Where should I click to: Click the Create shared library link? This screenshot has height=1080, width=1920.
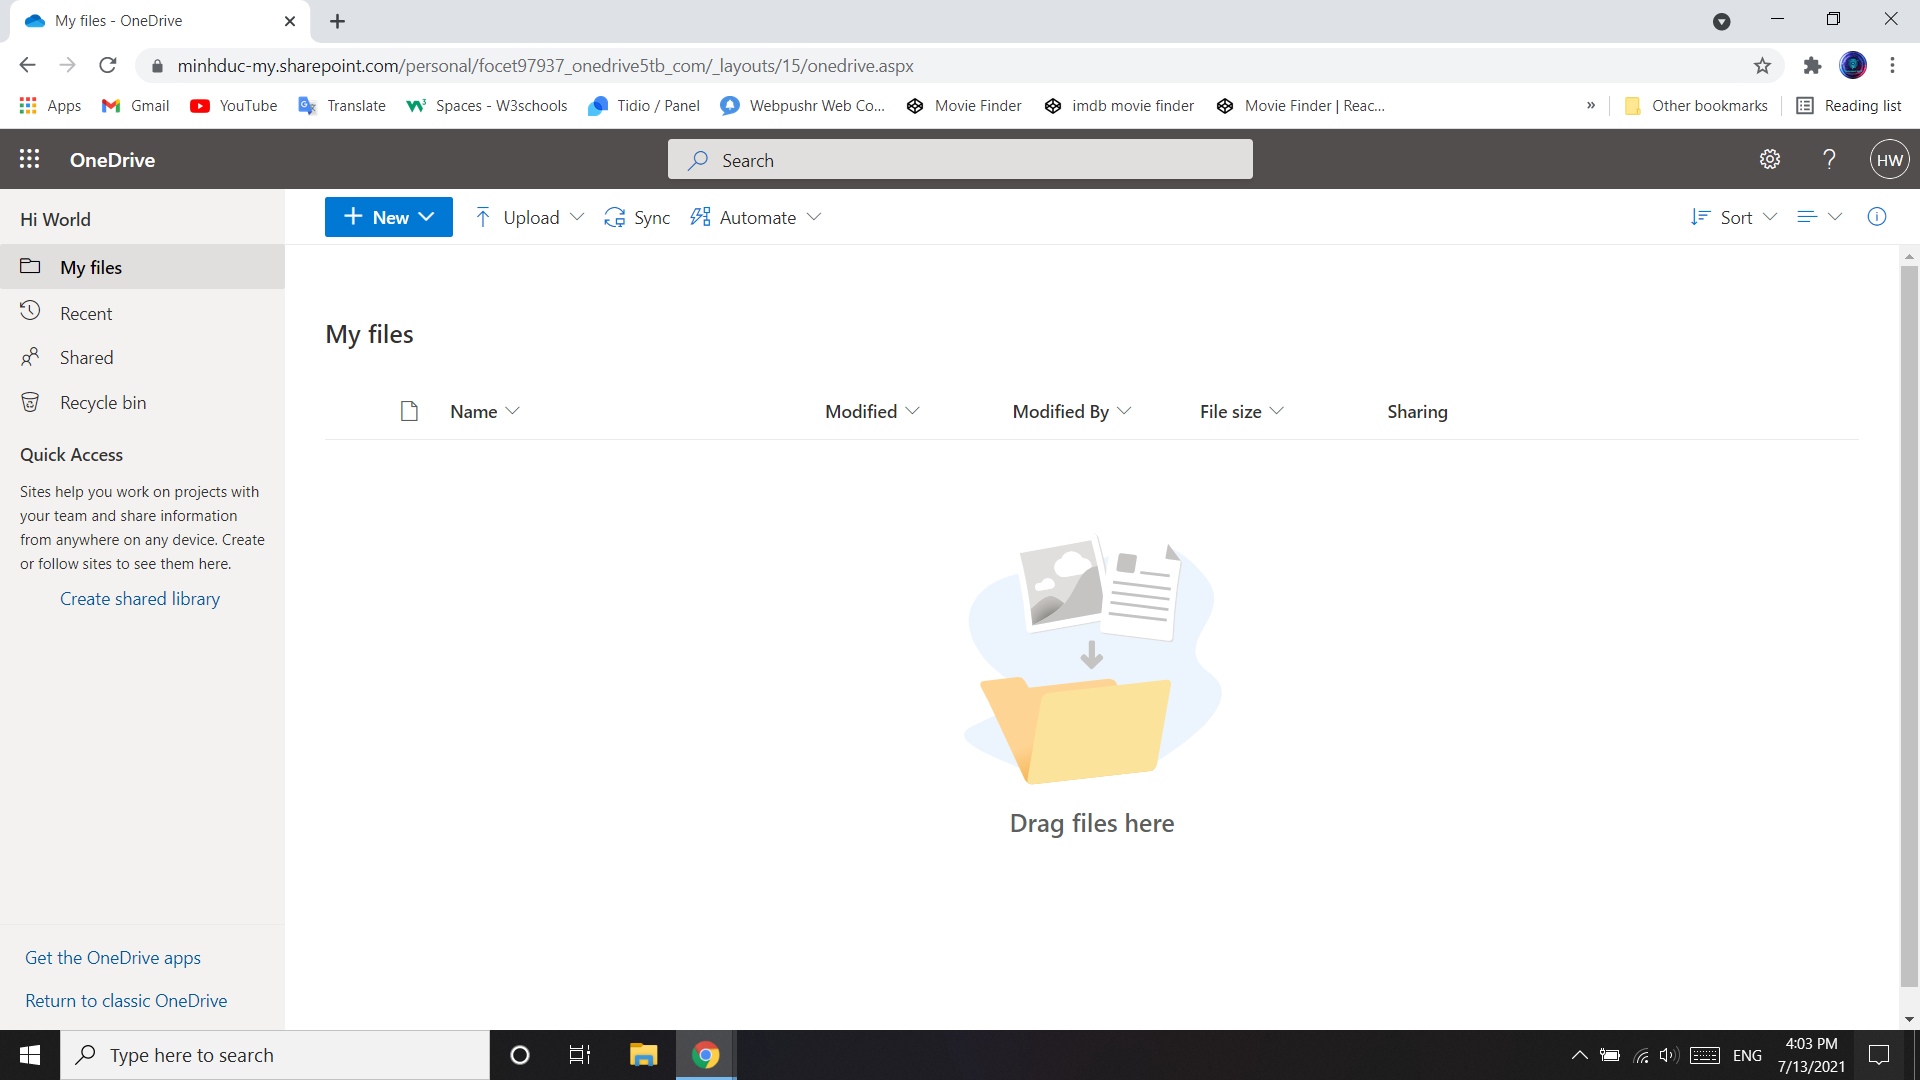click(x=139, y=598)
